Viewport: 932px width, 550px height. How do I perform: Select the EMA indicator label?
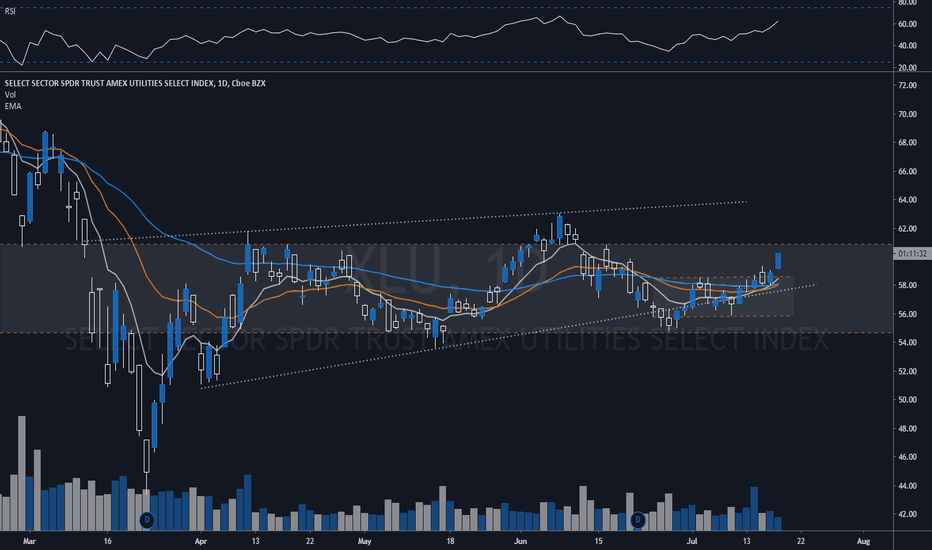click(x=12, y=106)
